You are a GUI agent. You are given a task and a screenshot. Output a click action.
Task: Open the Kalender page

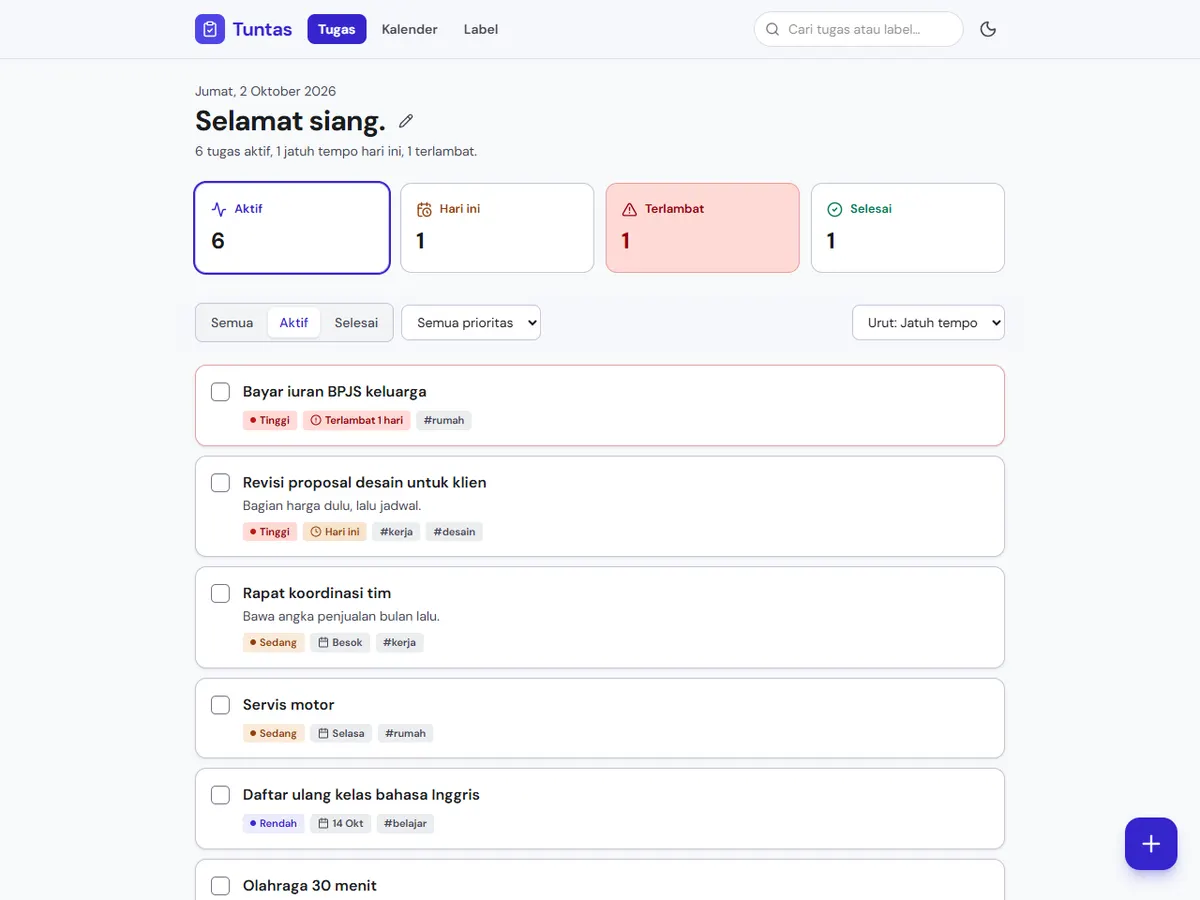(410, 29)
